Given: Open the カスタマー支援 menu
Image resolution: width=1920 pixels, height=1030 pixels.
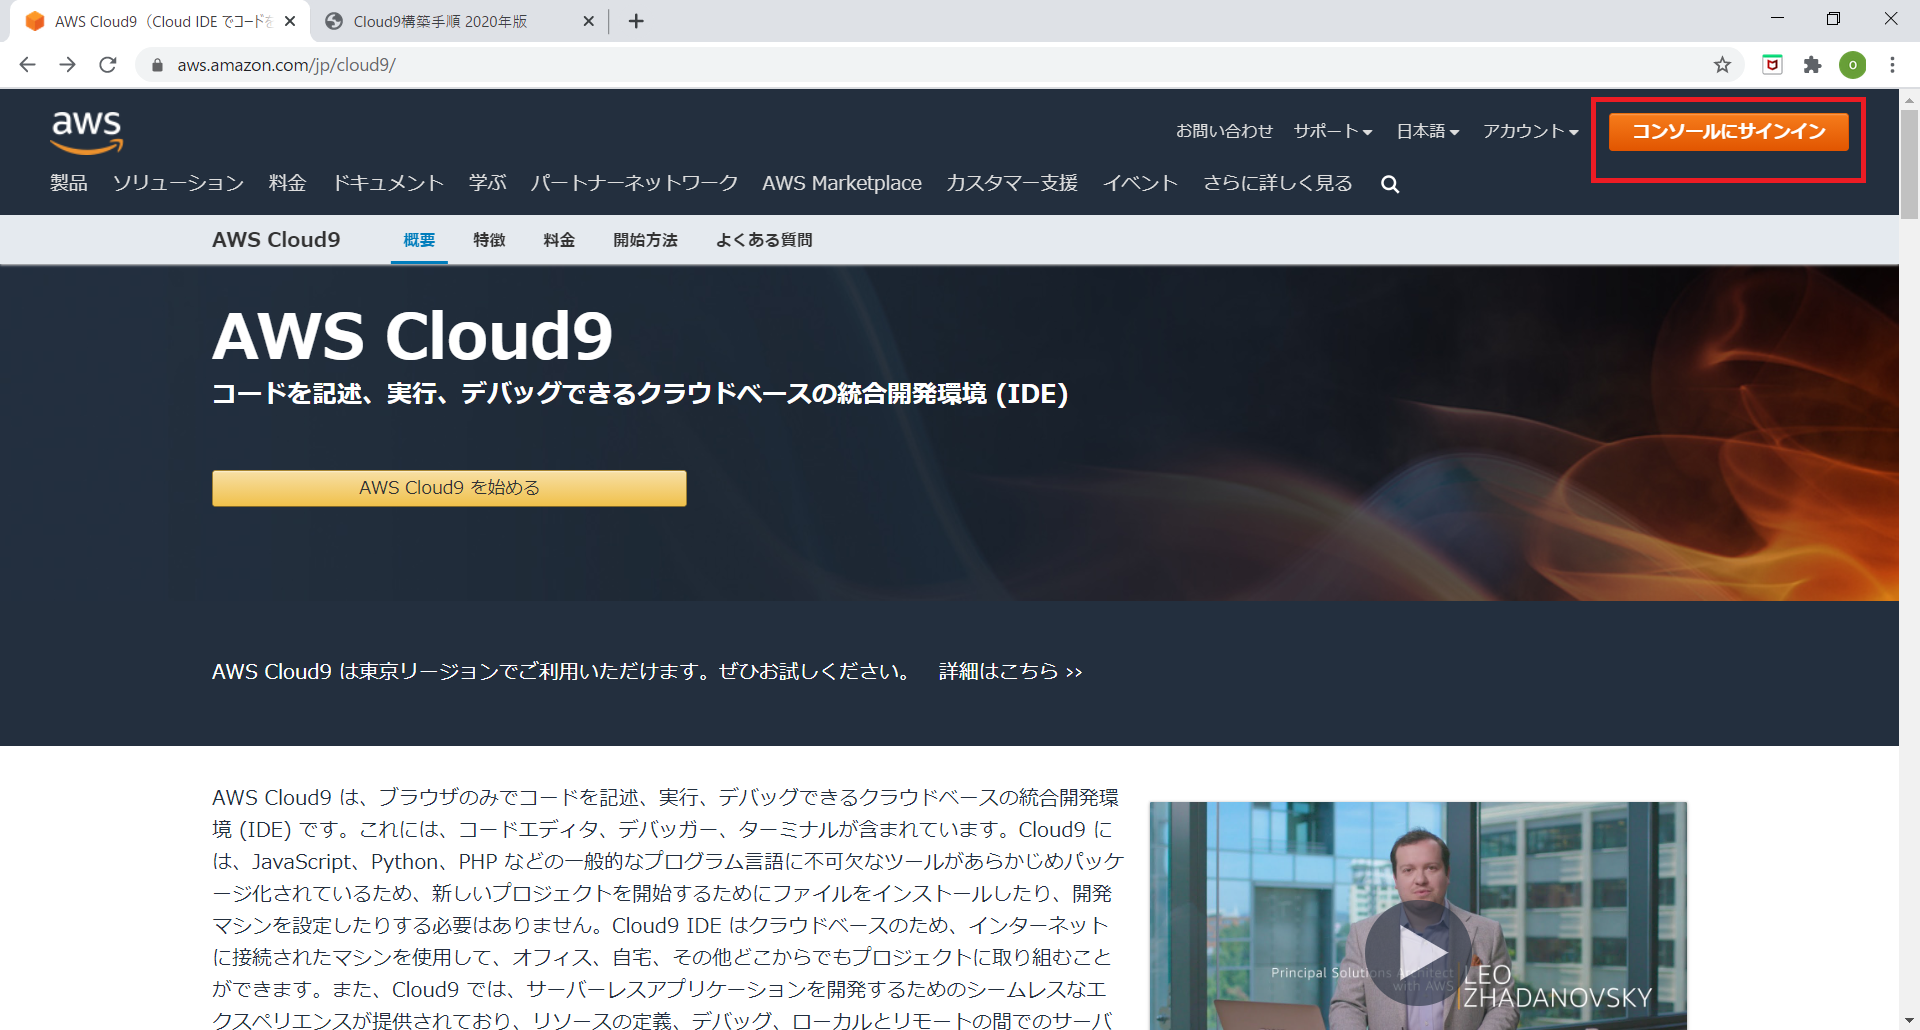Looking at the screenshot, I should tap(1012, 183).
